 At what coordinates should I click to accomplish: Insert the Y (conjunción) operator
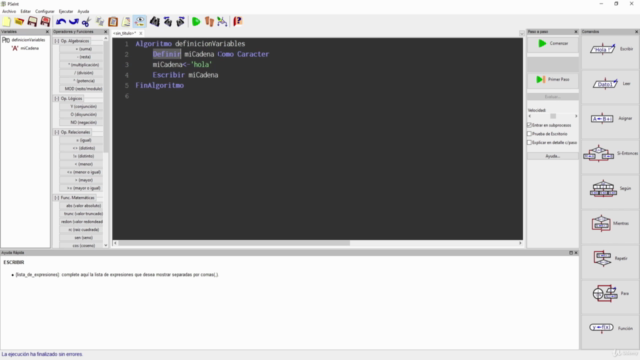(x=81, y=107)
